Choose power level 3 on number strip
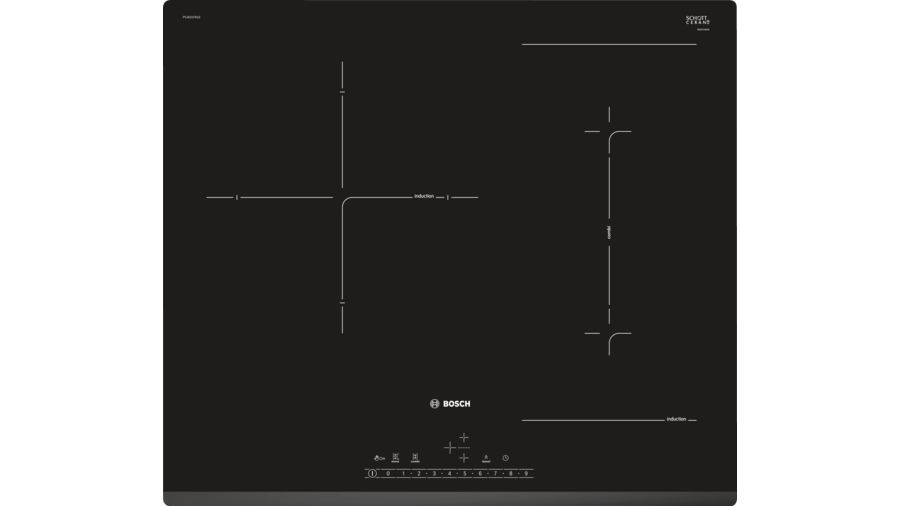The height and width of the screenshot is (506, 900). (x=434, y=473)
